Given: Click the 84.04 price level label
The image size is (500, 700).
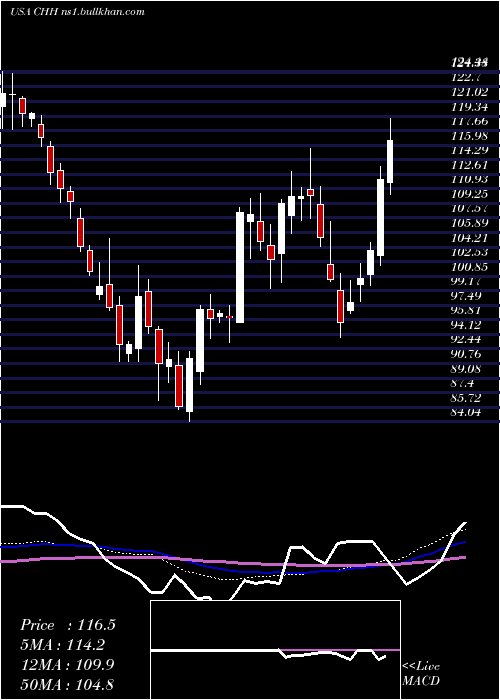Looking at the screenshot, I should click(x=468, y=412).
